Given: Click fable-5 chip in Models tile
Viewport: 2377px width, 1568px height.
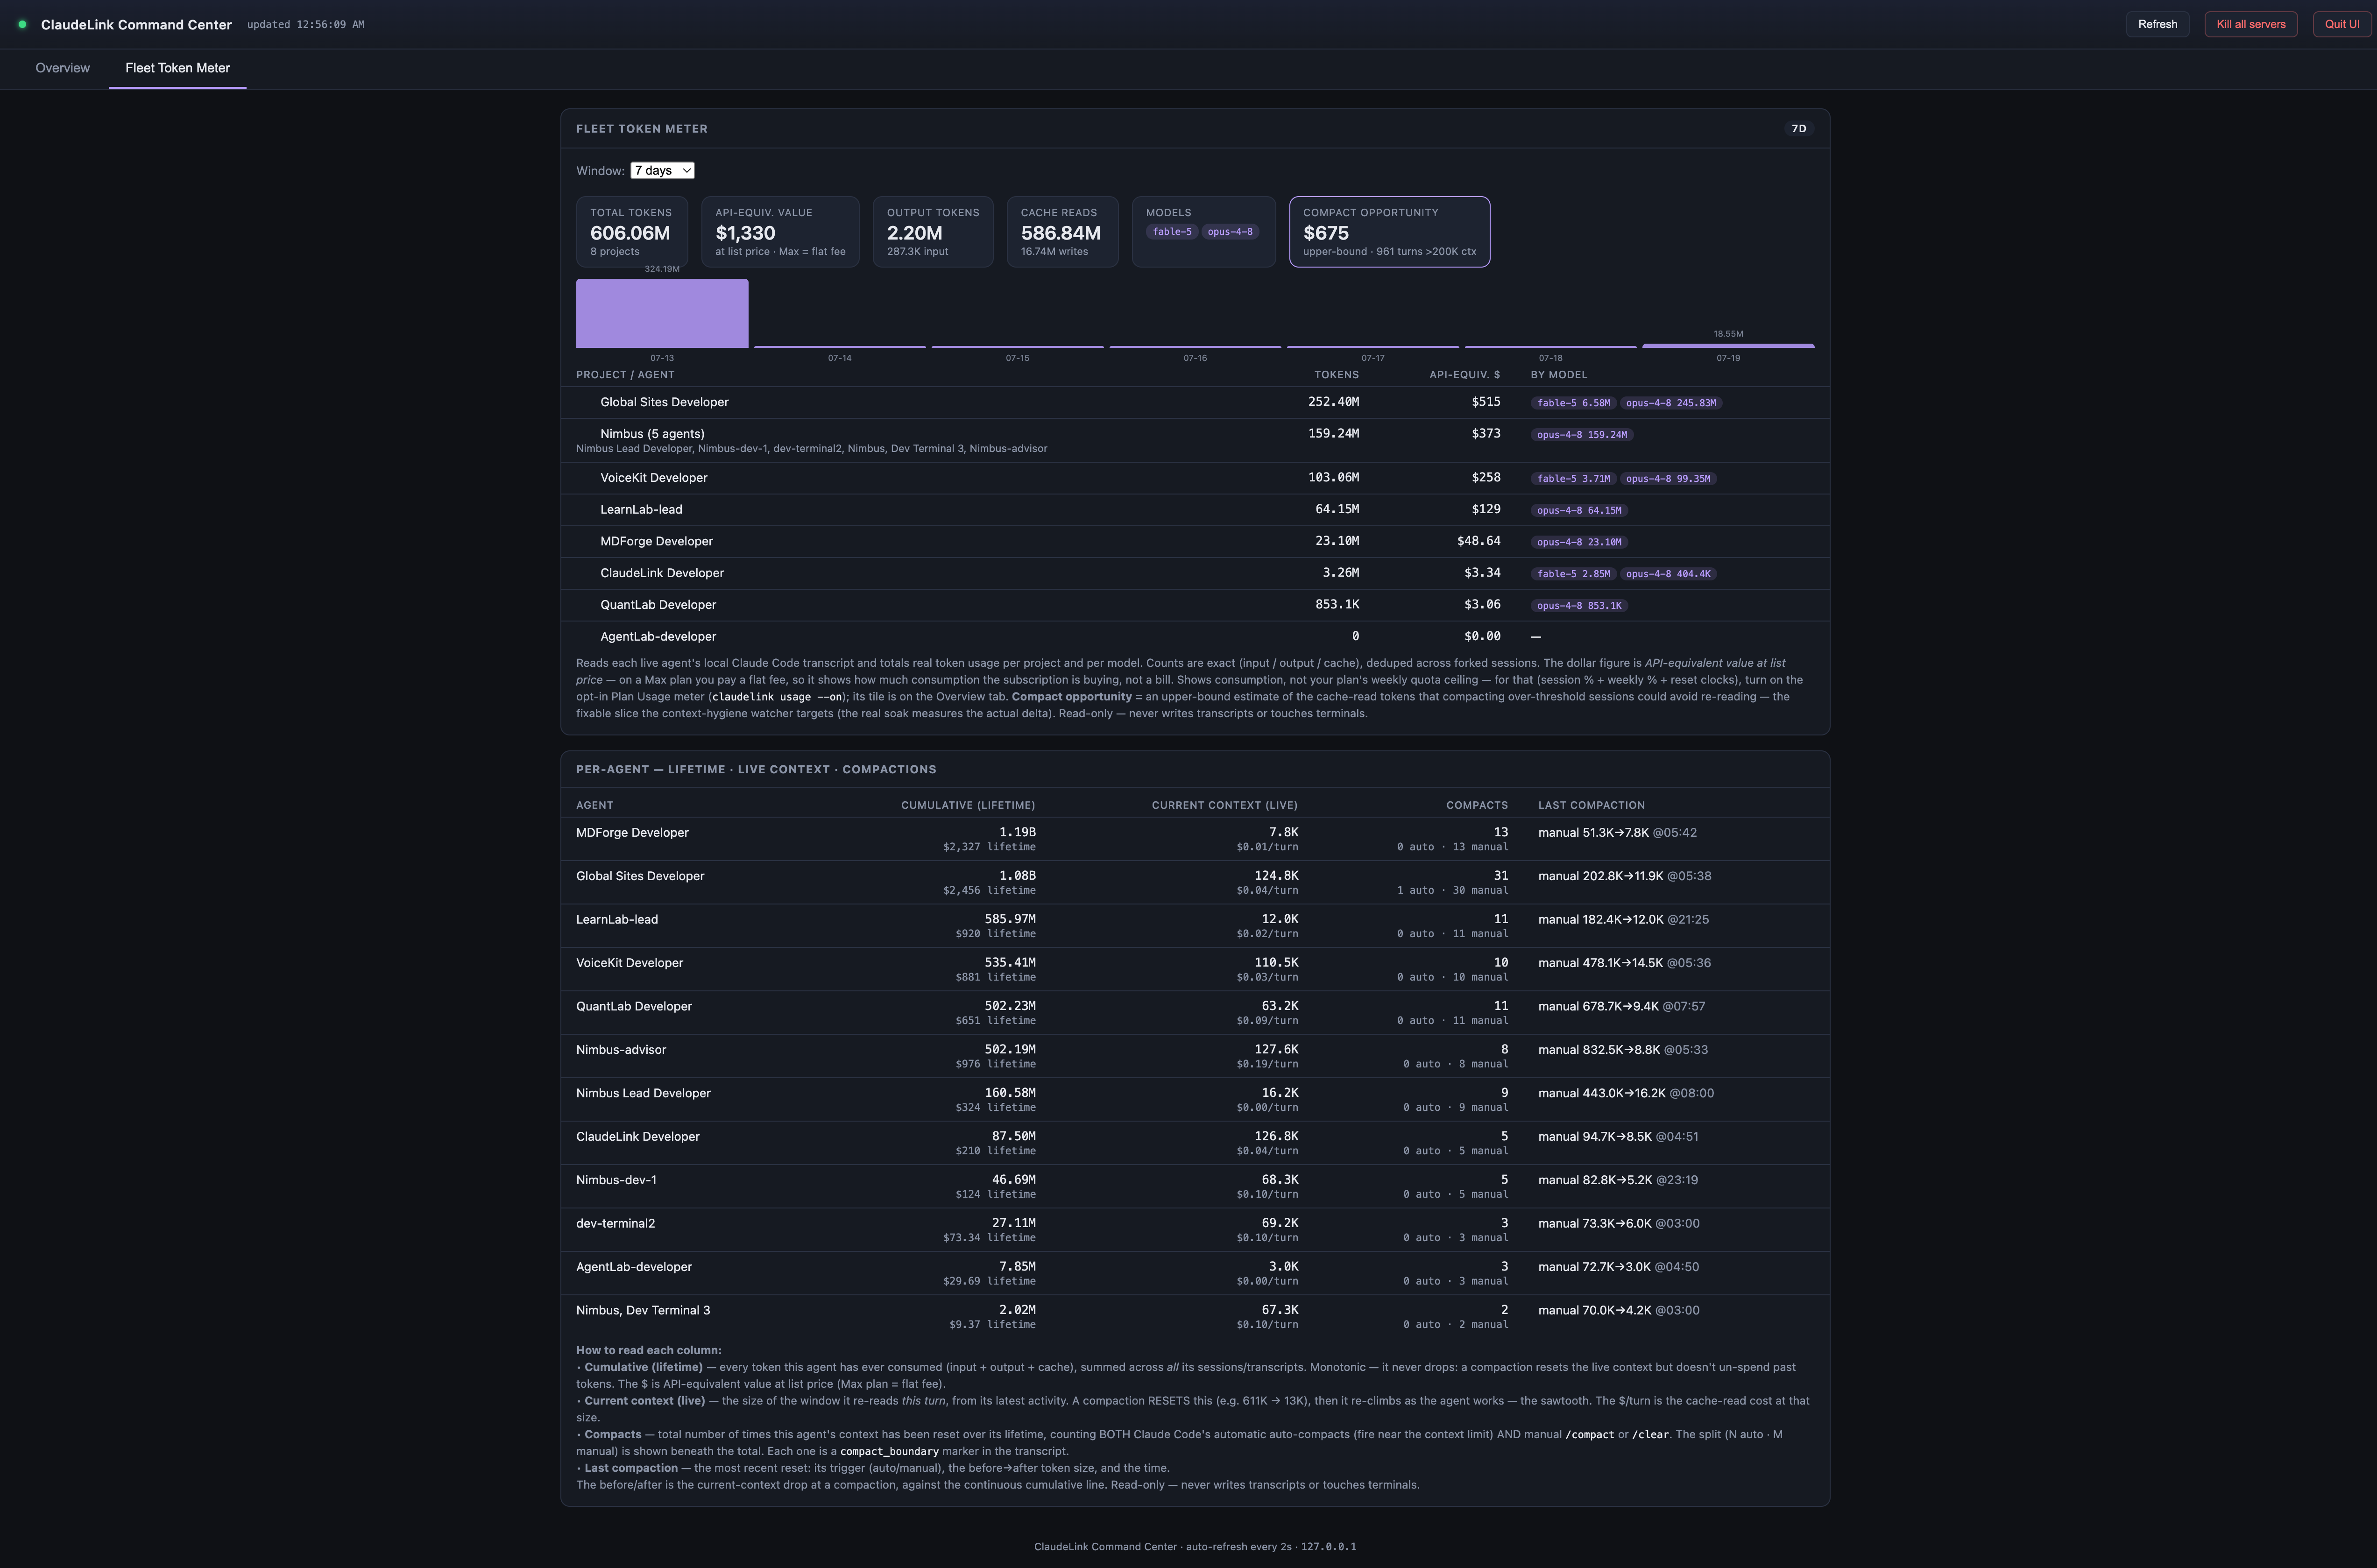Looking at the screenshot, I should click(x=1172, y=232).
